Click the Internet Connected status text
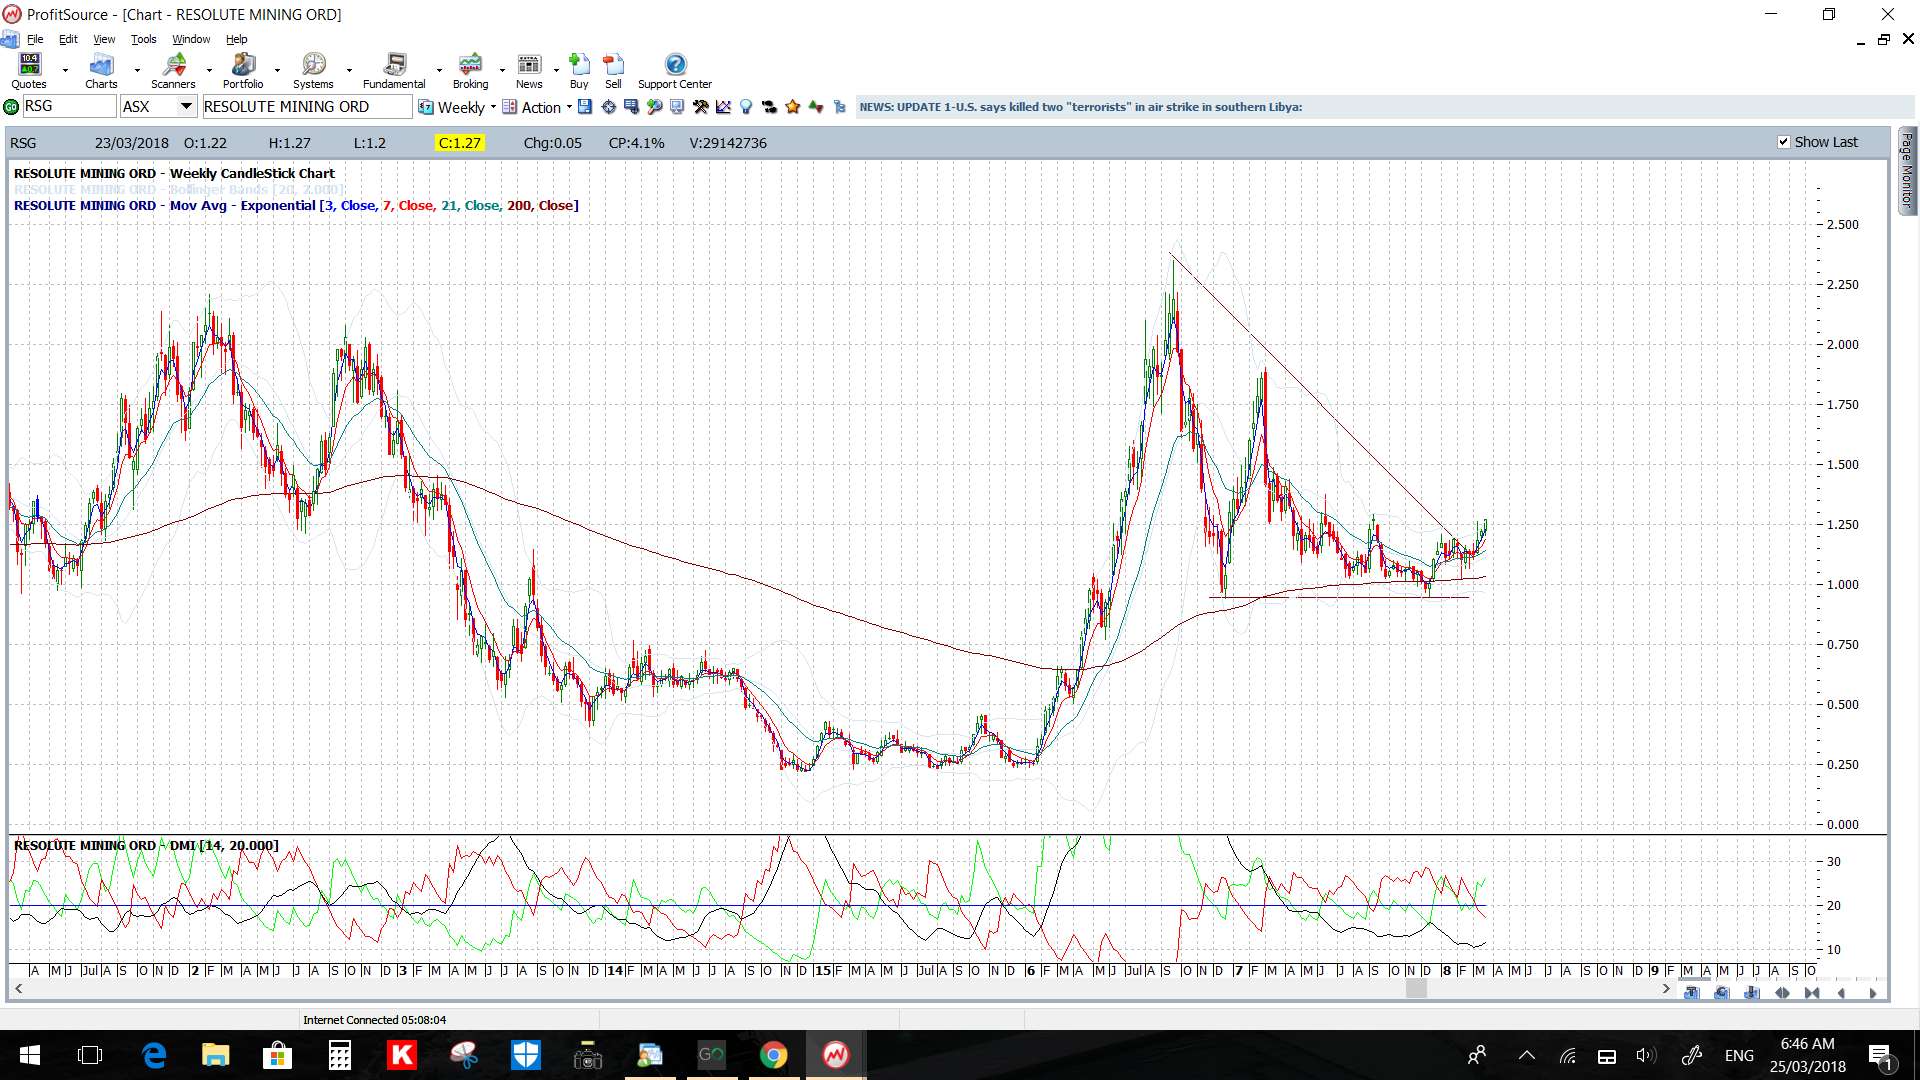Viewport: 1920px width, 1080px height. coord(375,1020)
